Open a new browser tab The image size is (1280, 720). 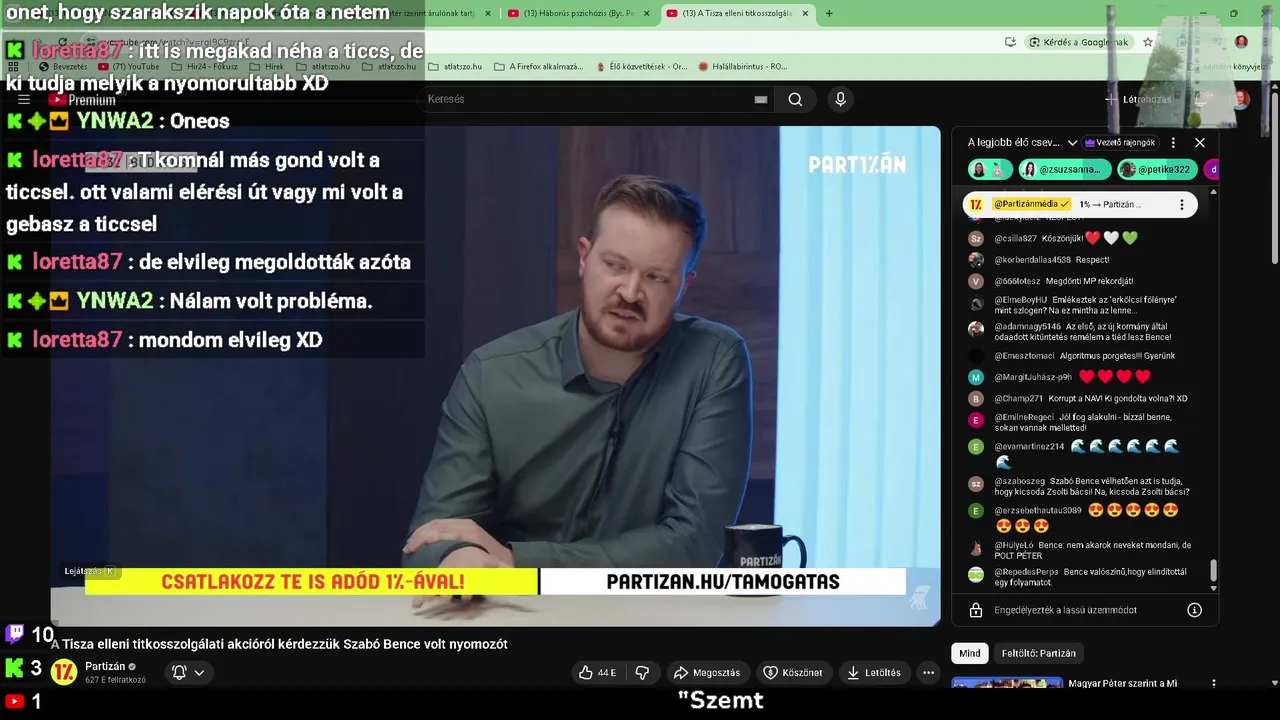[x=829, y=13]
